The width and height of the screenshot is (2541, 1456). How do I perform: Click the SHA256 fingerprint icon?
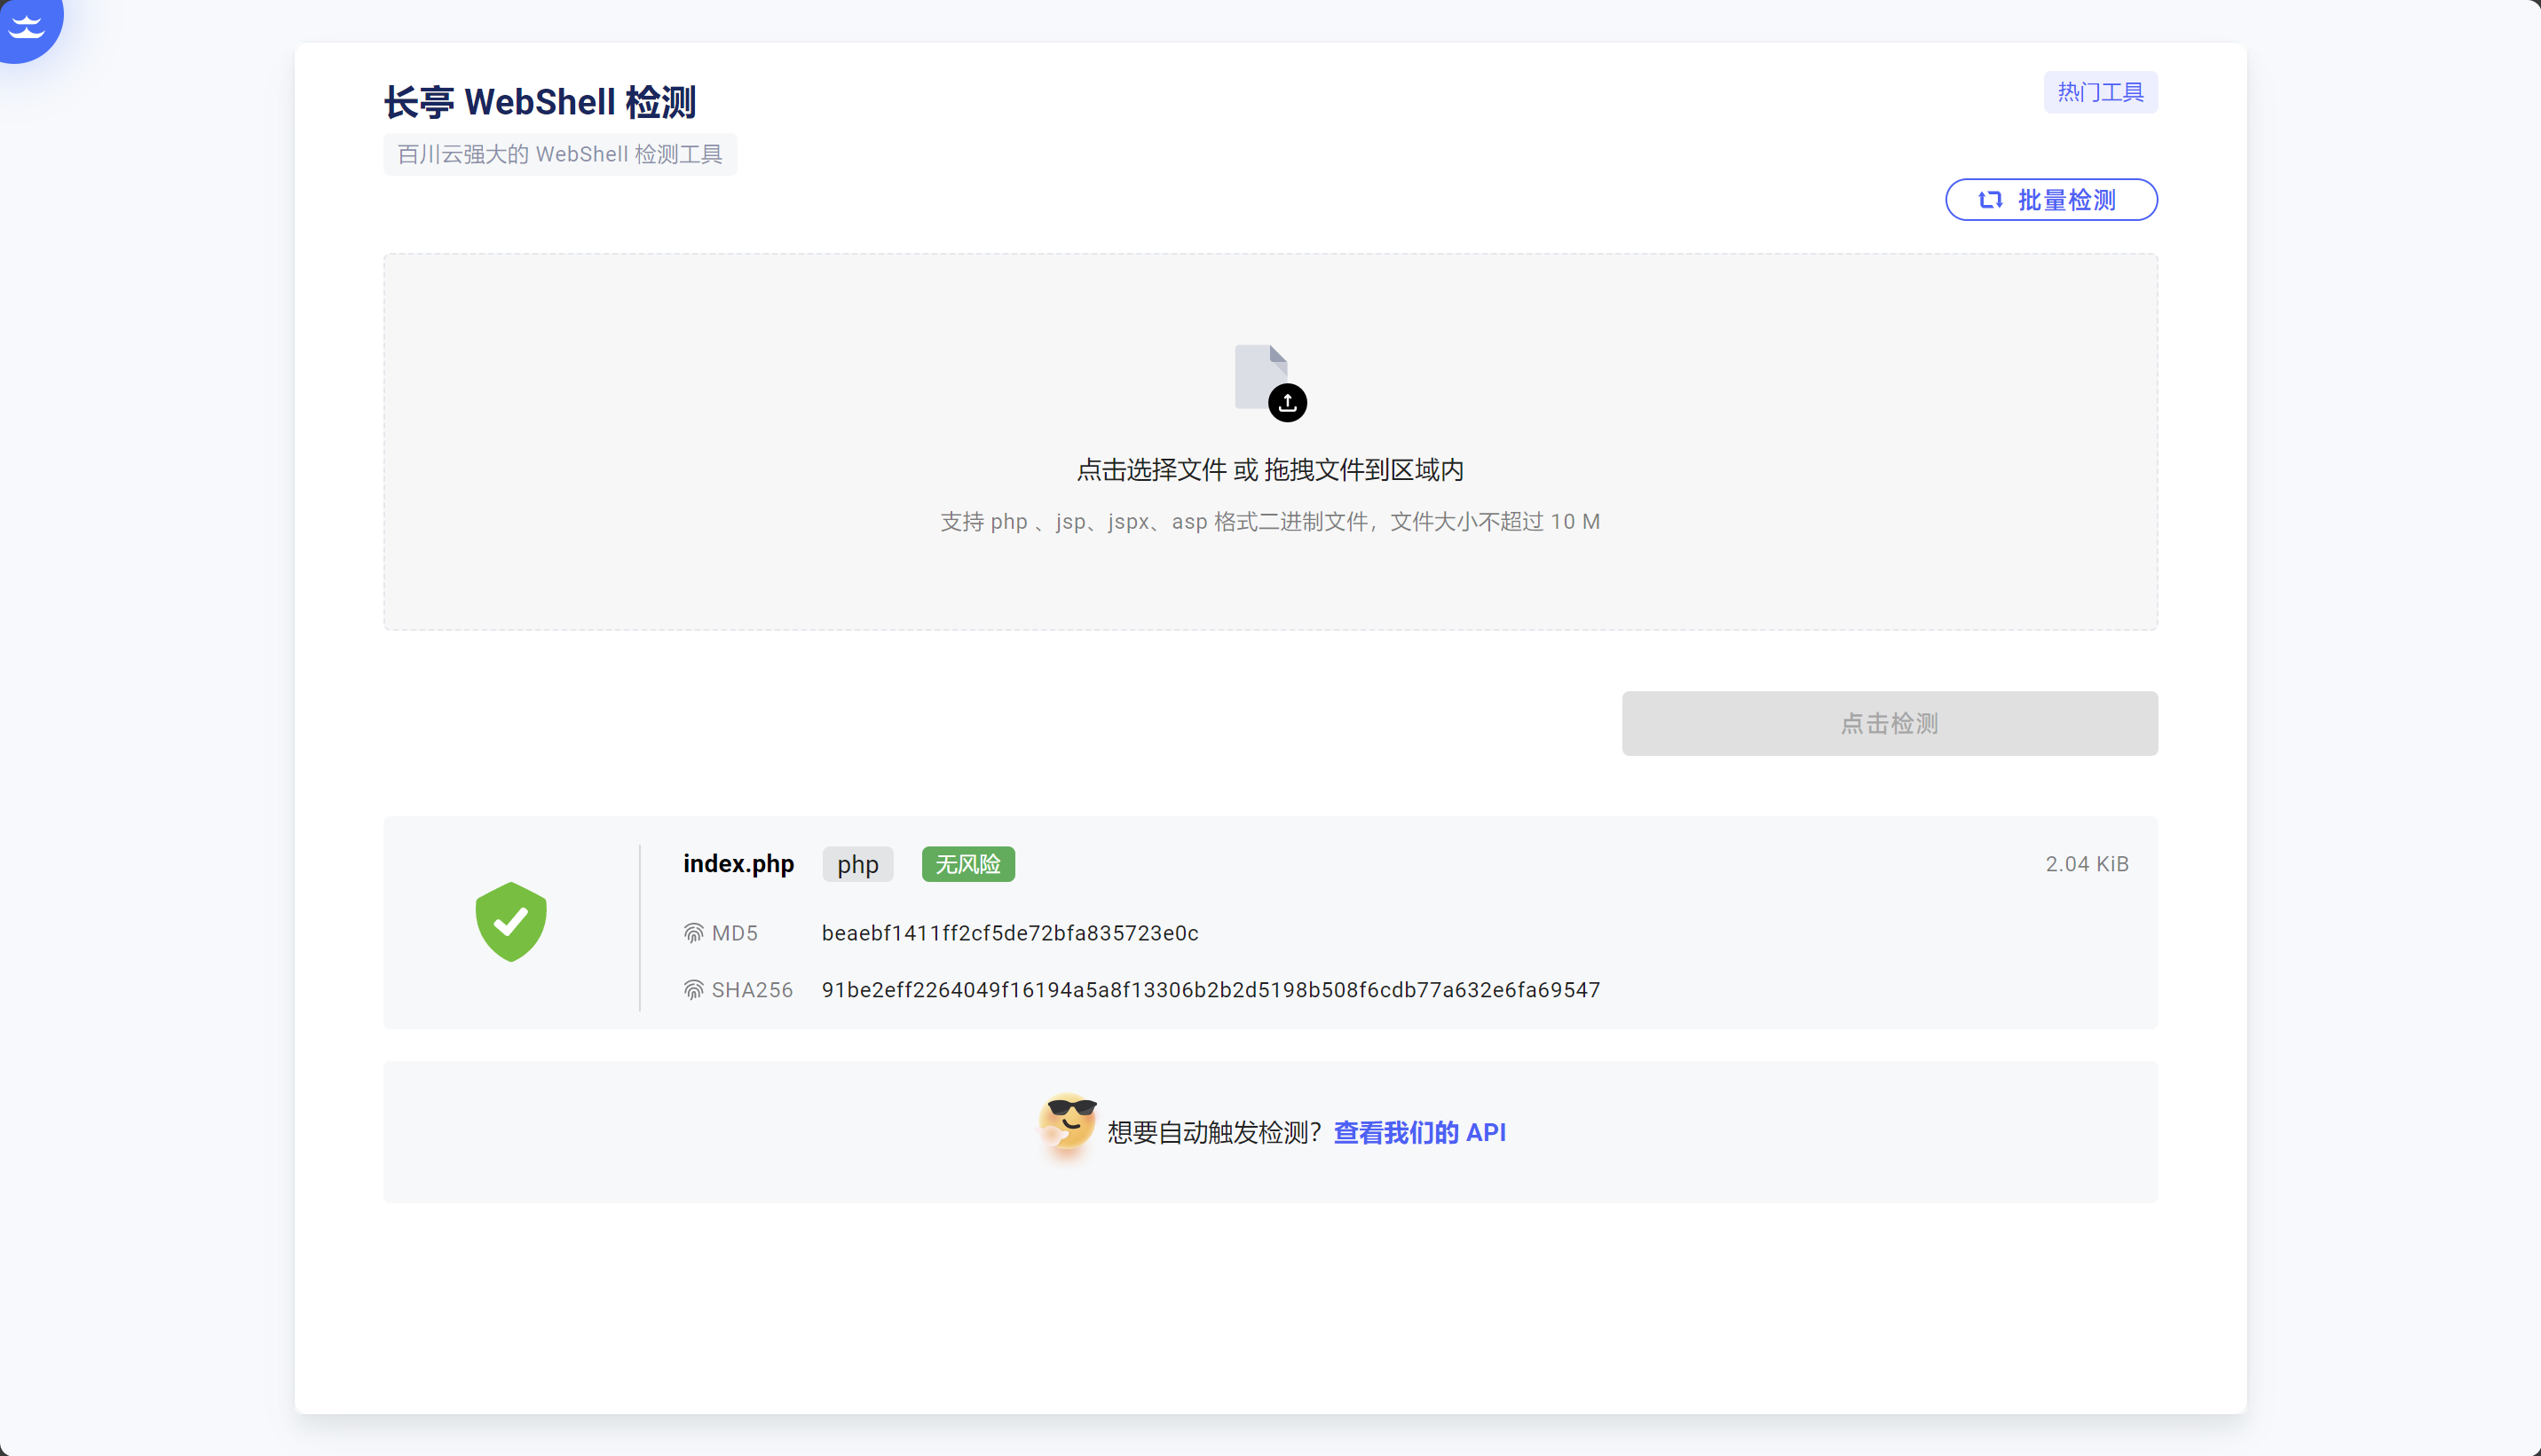pyautogui.click(x=693, y=990)
